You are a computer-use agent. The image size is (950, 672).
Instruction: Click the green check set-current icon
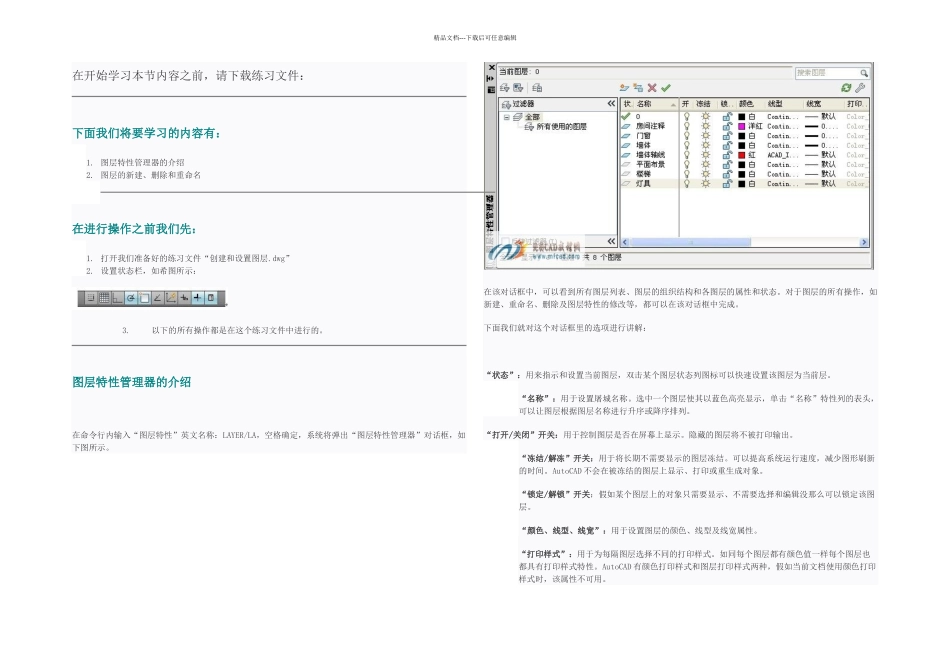pyautogui.click(x=666, y=88)
